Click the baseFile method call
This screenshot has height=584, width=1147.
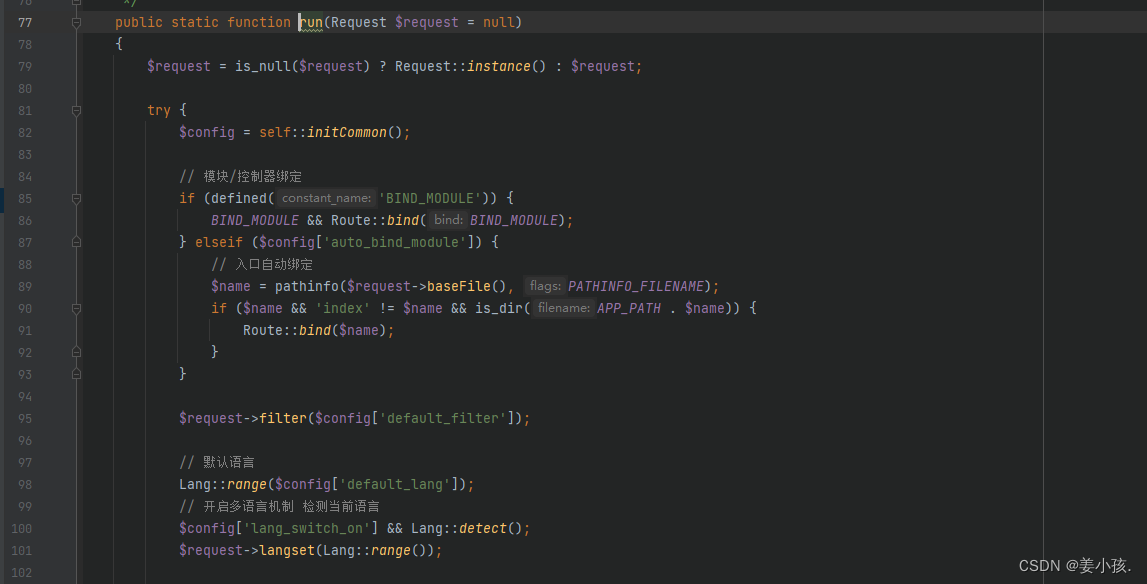[459, 286]
